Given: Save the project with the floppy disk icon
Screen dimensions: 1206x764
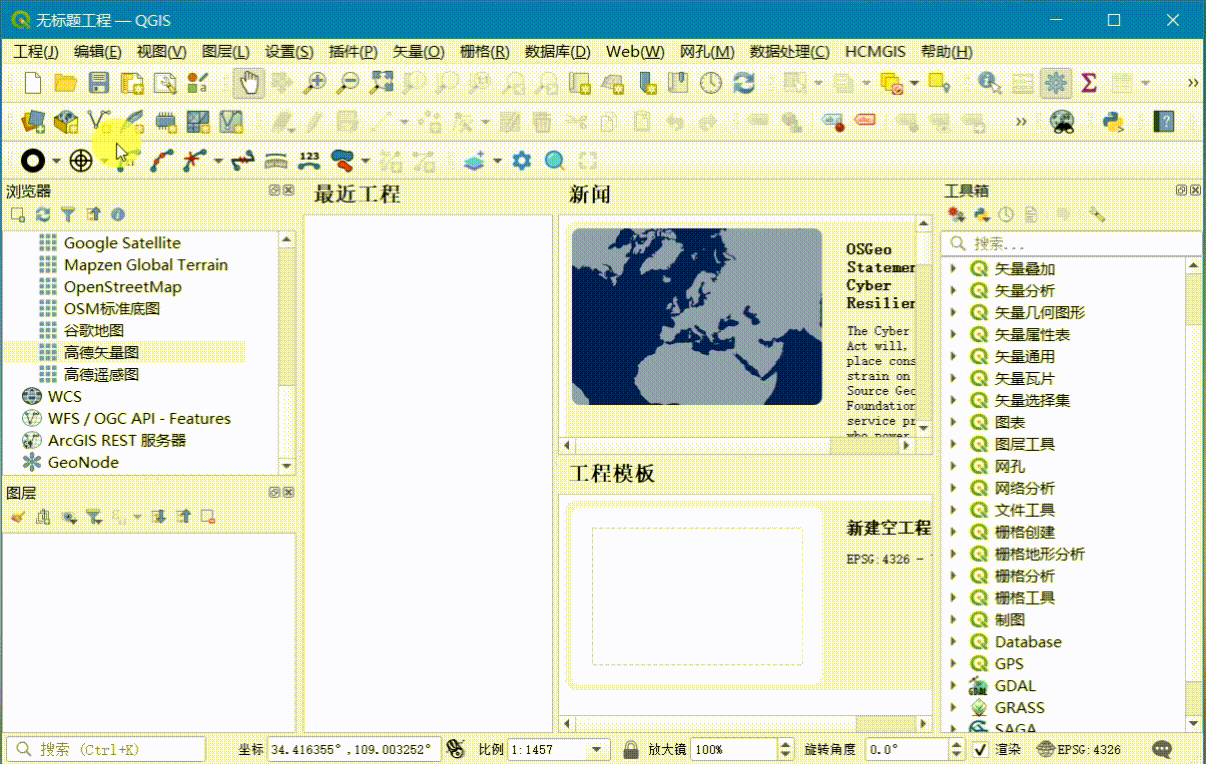Looking at the screenshot, I should (98, 83).
